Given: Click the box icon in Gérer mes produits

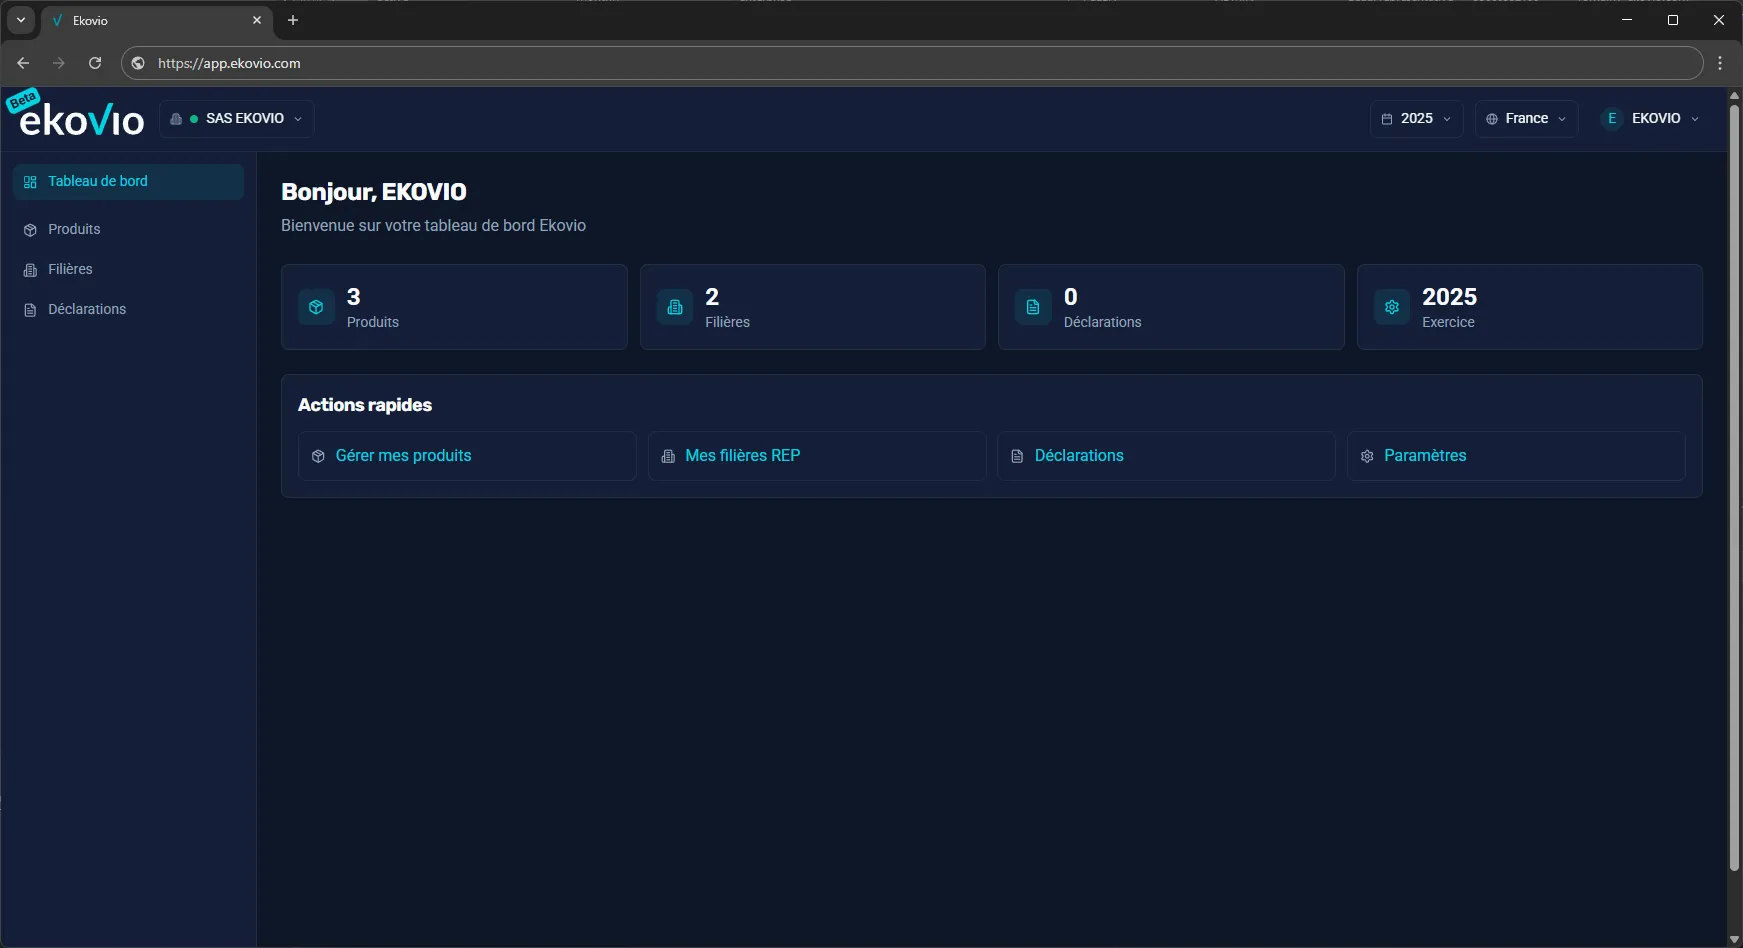Looking at the screenshot, I should tap(318, 456).
